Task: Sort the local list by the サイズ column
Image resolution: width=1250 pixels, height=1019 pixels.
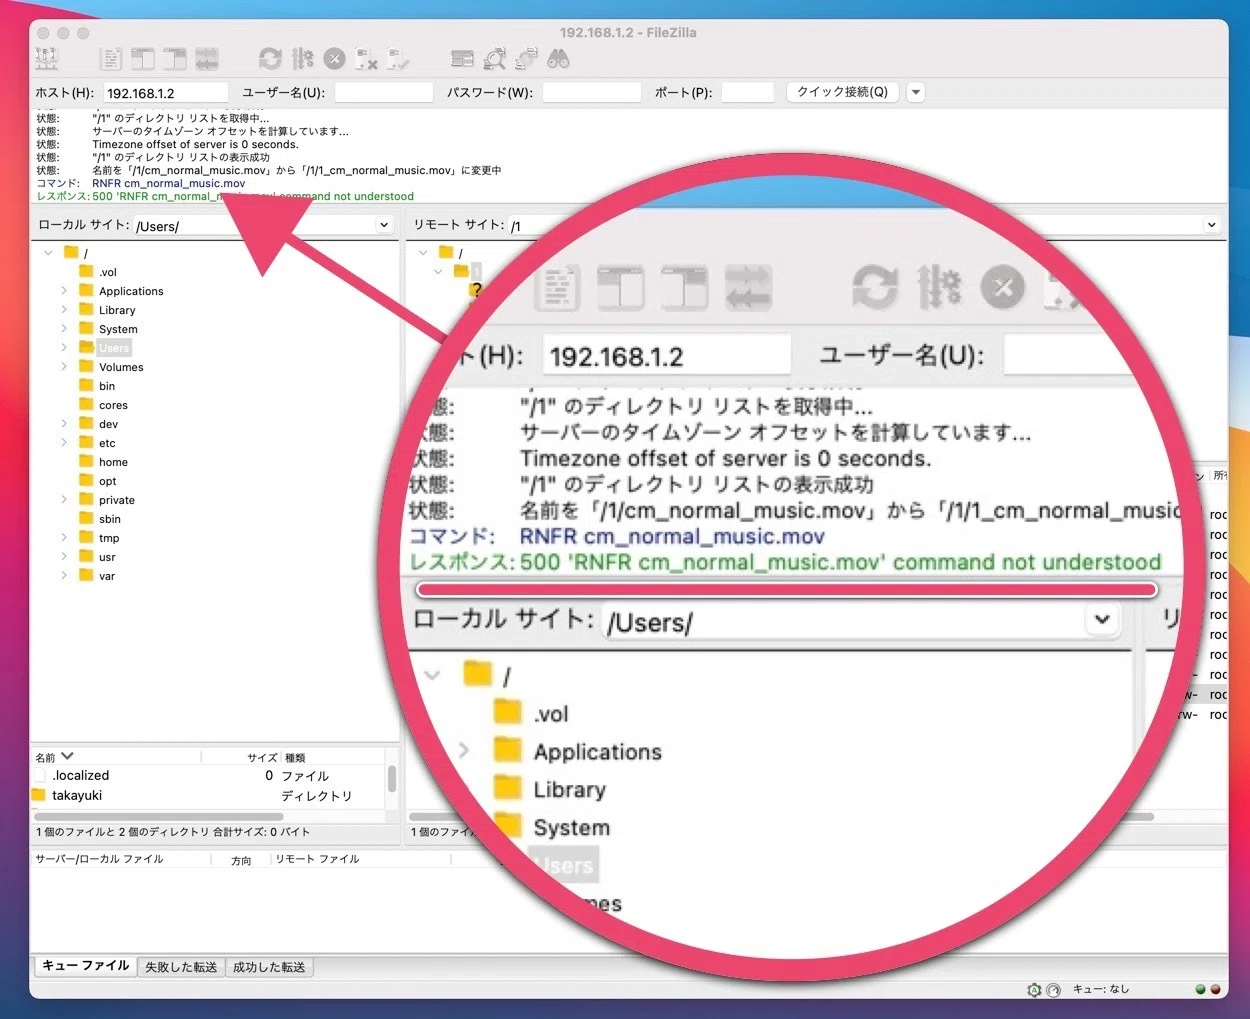Action: tap(262, 757)
